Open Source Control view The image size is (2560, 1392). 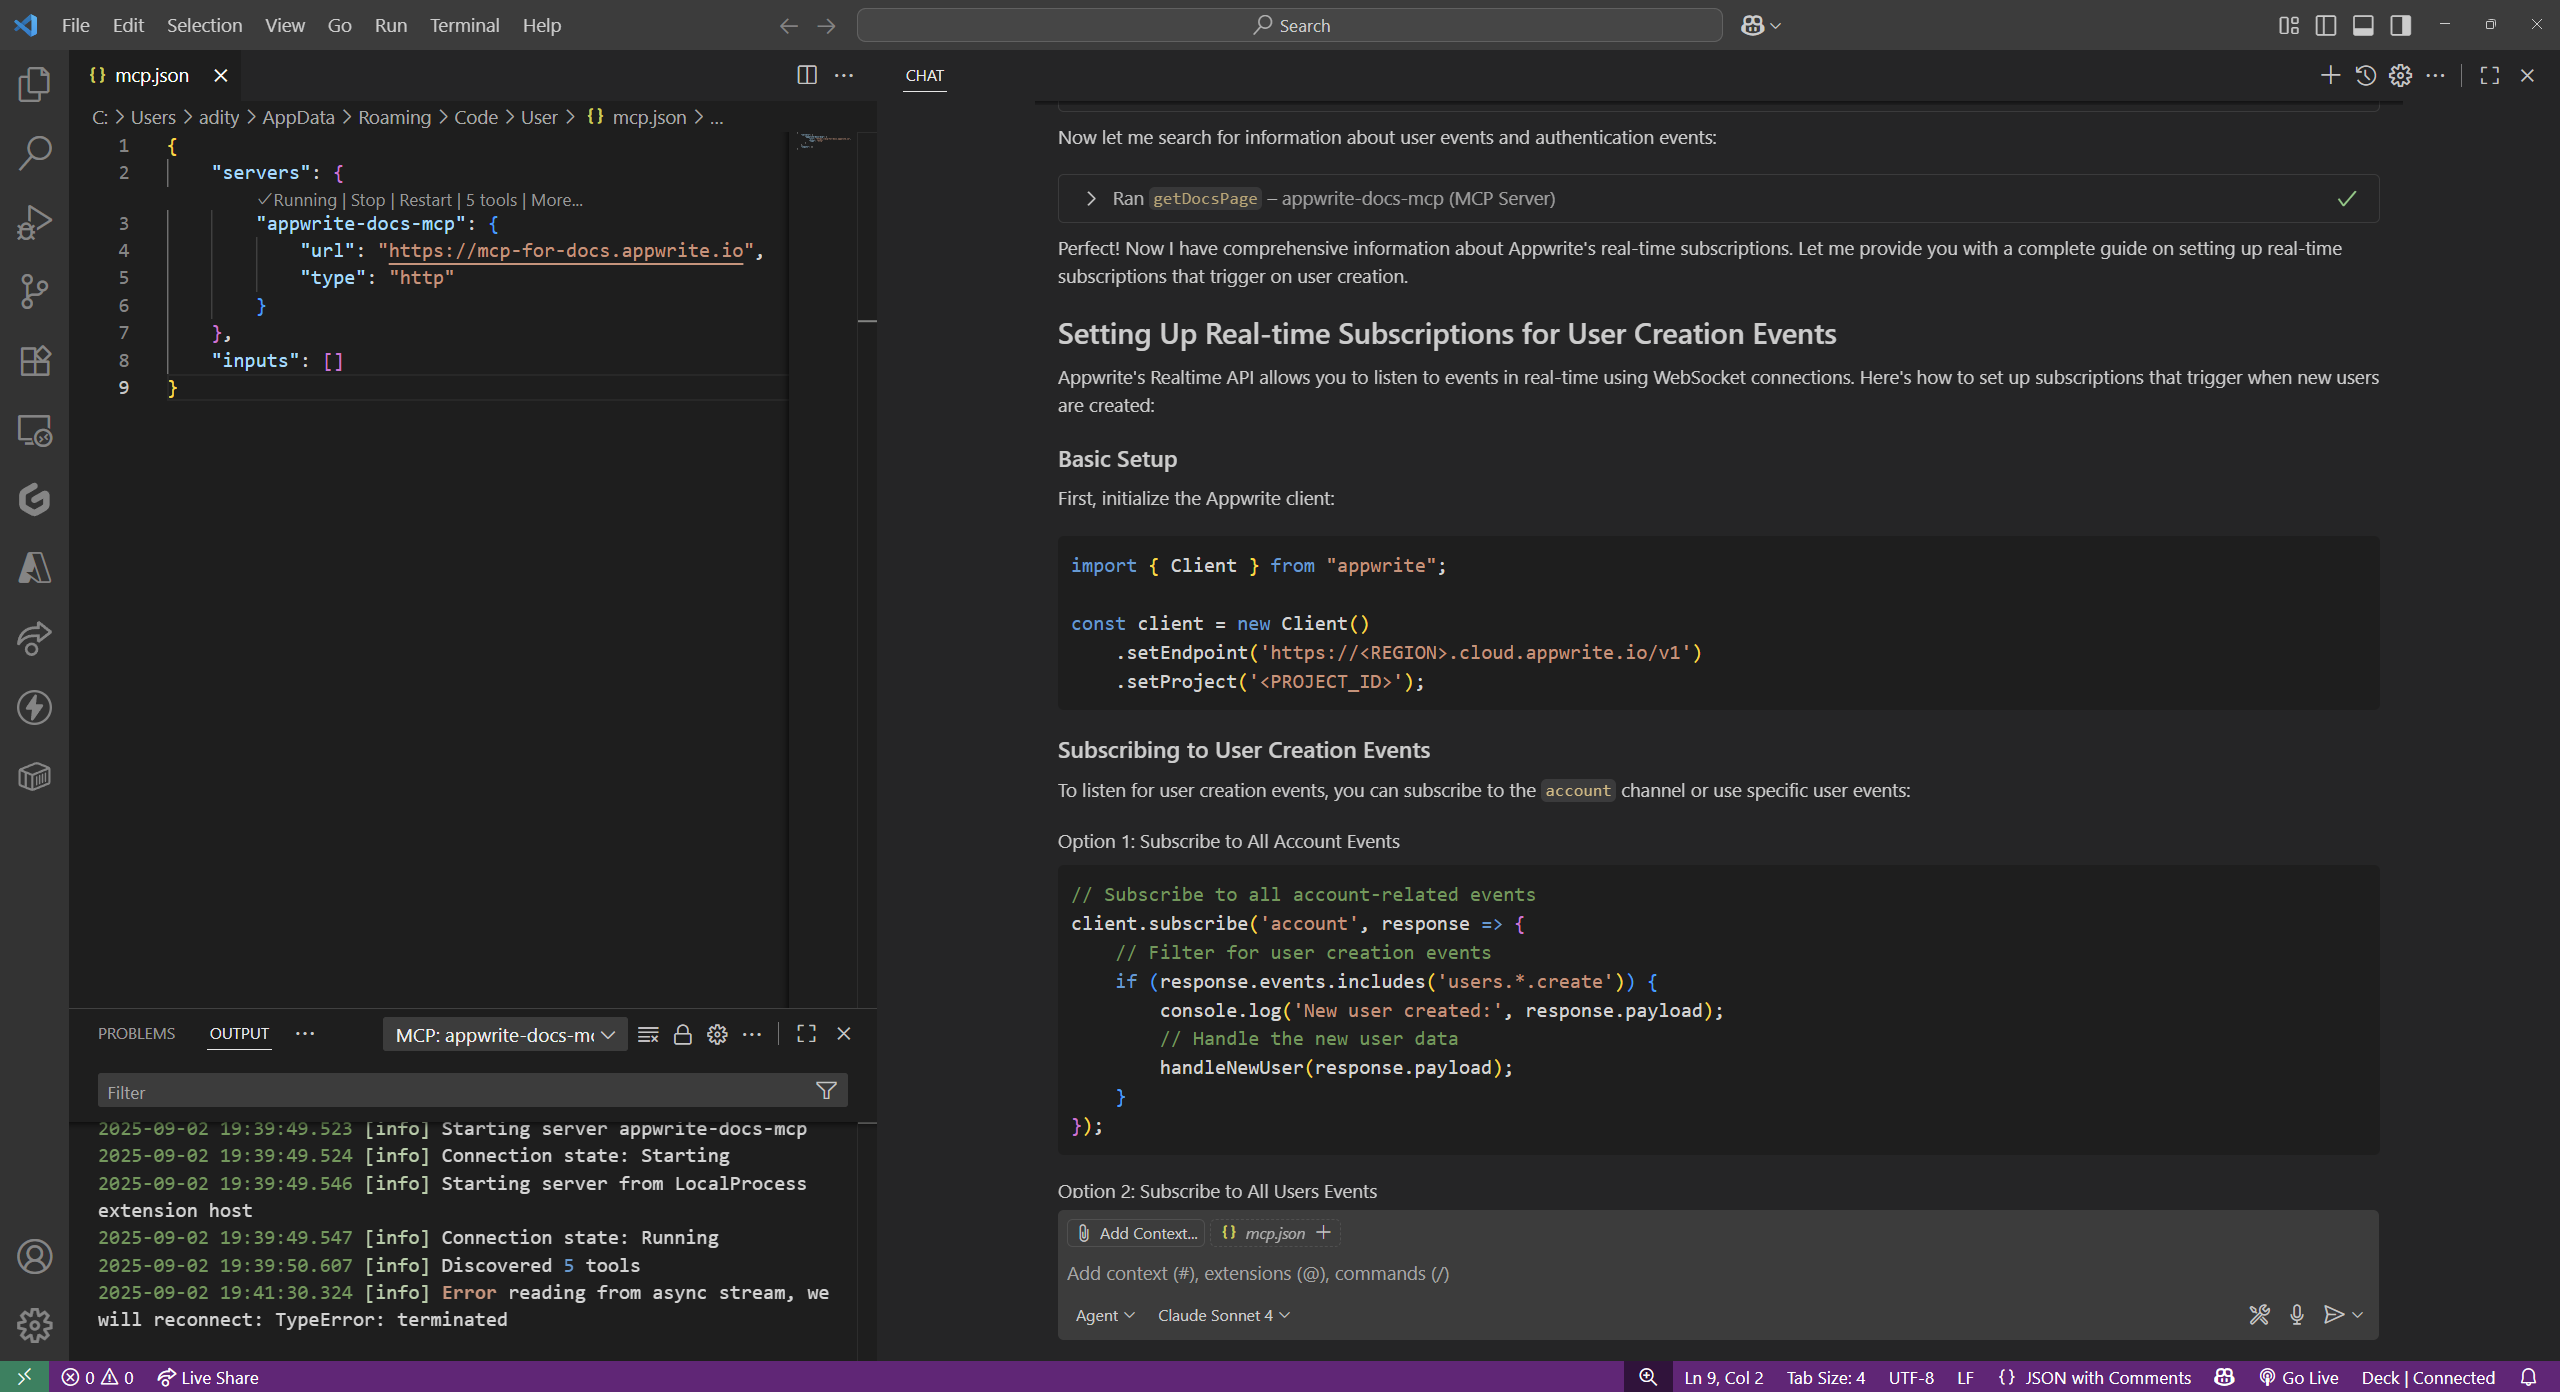coord(35,291)
